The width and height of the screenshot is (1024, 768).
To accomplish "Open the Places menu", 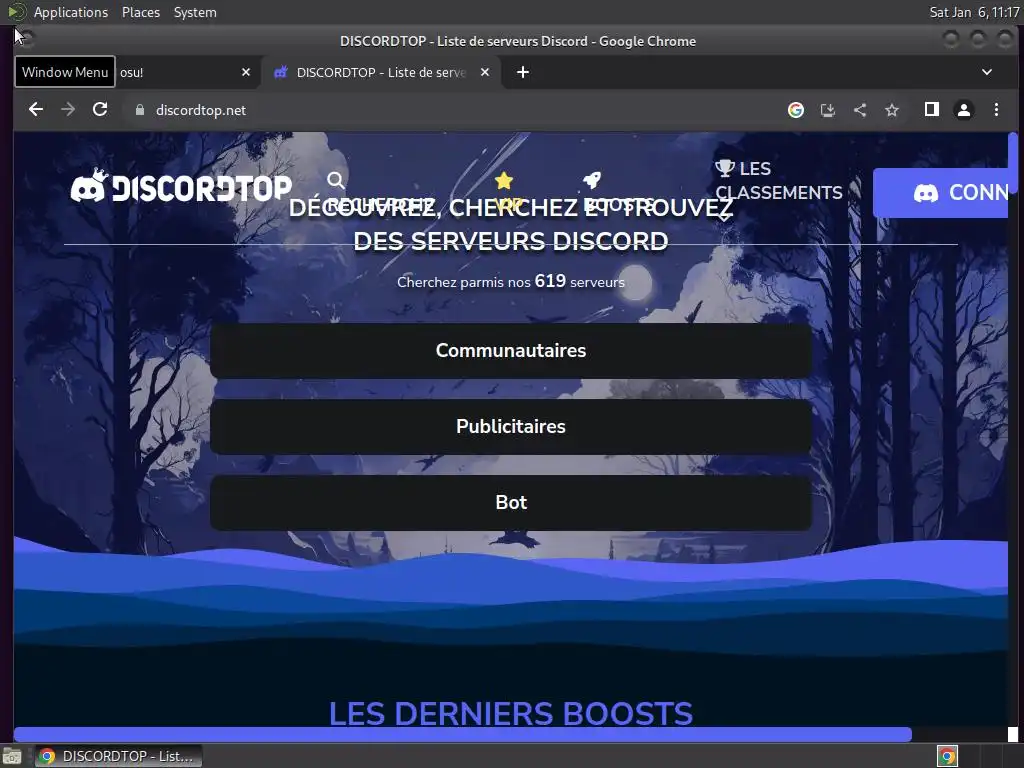I will point(140,12).
